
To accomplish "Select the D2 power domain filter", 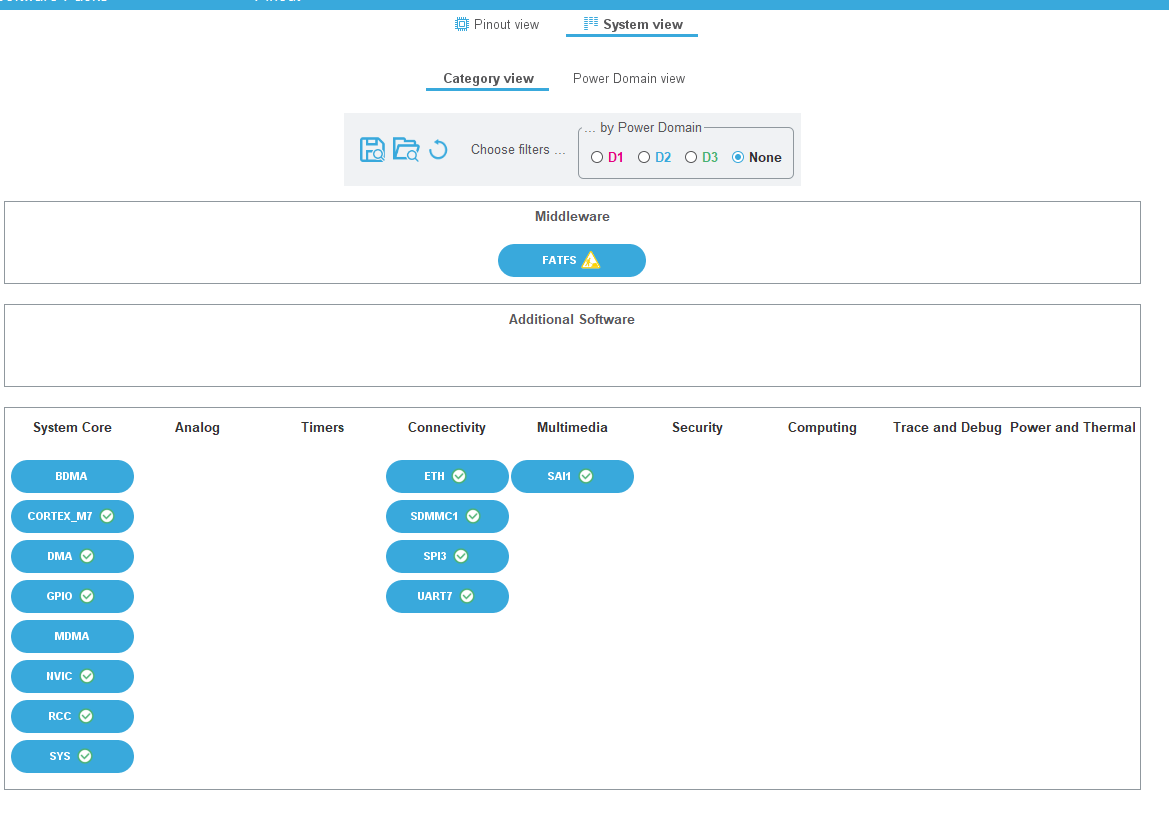I will click(x=644, y=157).
